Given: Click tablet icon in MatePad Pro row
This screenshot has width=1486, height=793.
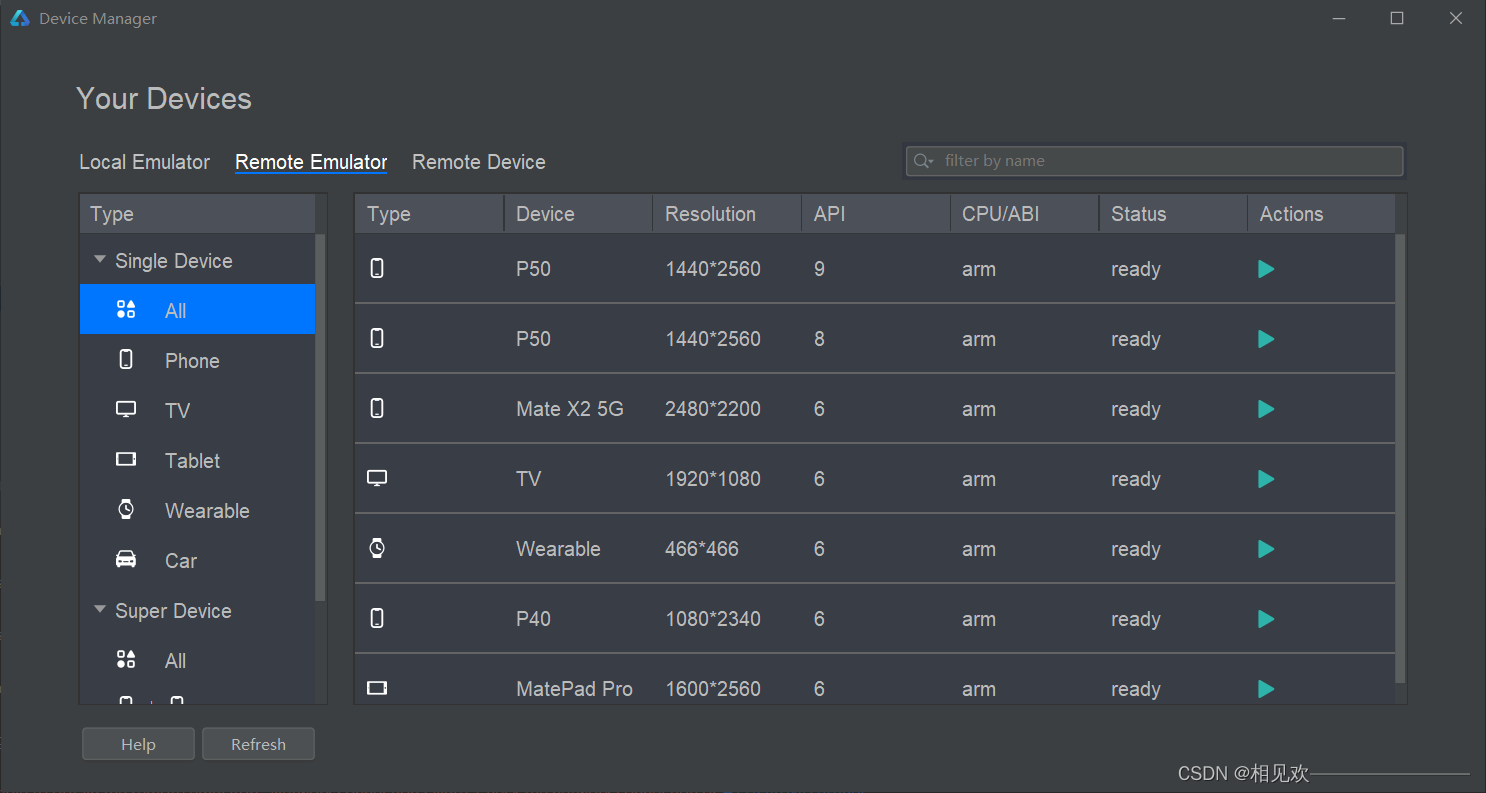Looking at the screenshot, I should coord(377,688).
